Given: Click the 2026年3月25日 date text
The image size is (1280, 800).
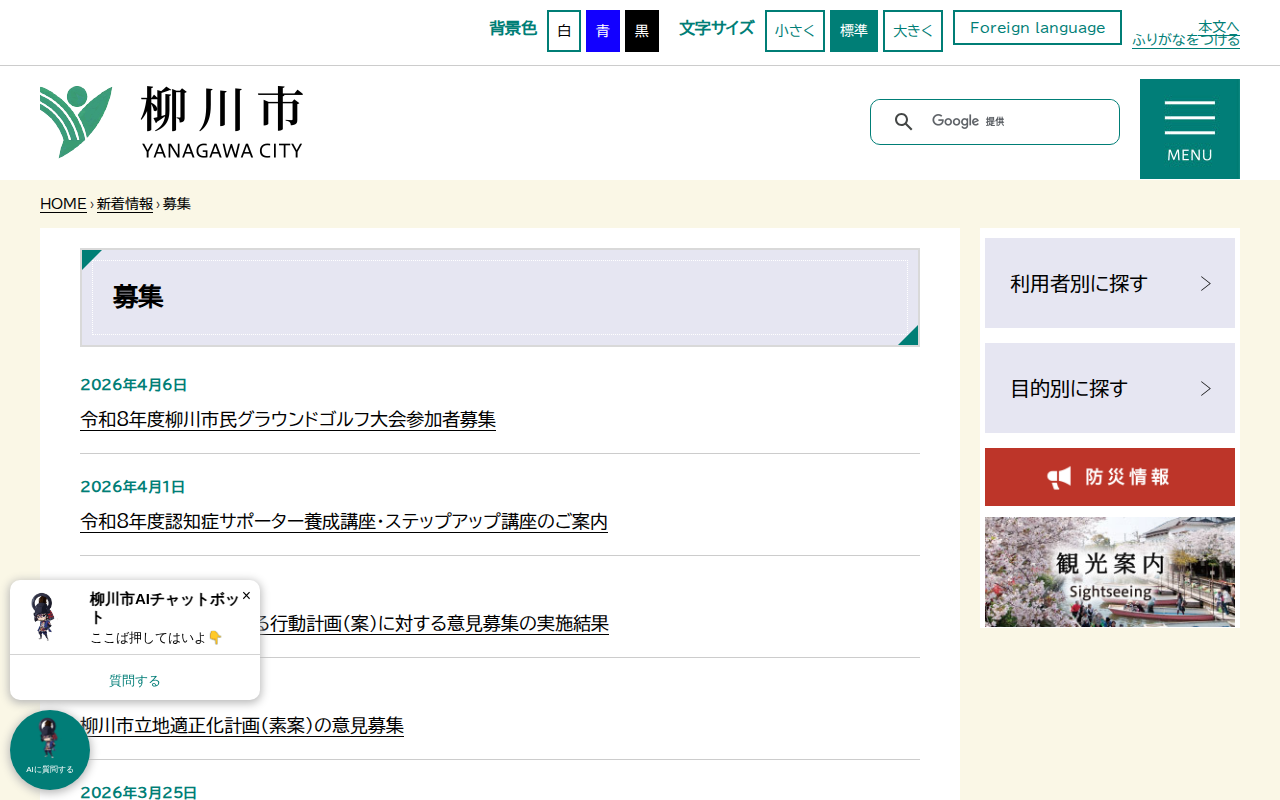Looking at the screenshot, I should point(139,792).
